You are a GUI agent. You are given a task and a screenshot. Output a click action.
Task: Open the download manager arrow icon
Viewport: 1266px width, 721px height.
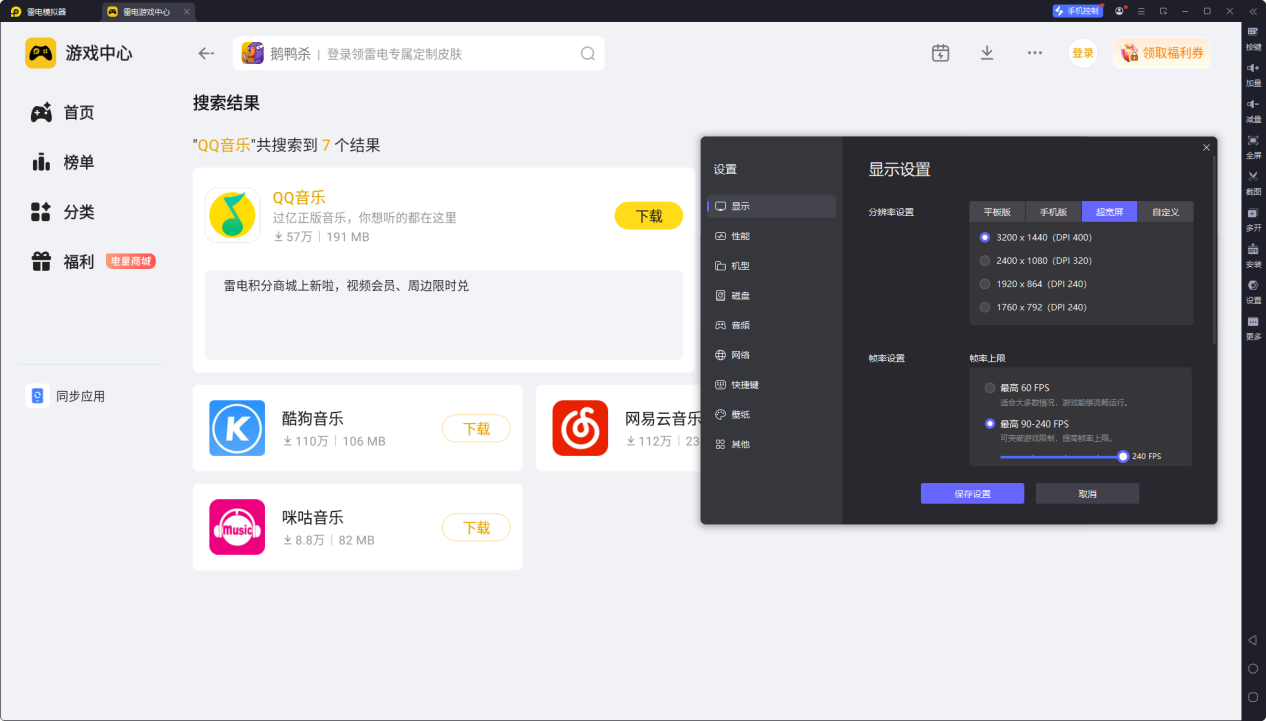[x=987, y=53]
